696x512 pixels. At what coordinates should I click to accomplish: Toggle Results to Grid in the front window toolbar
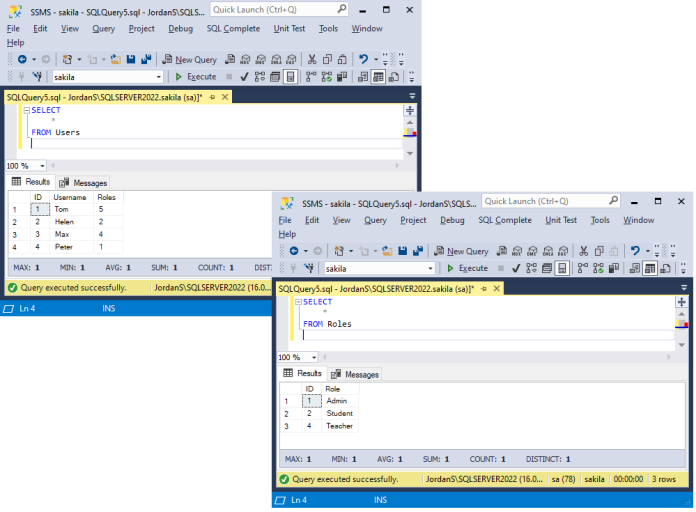tap(650, 268)
